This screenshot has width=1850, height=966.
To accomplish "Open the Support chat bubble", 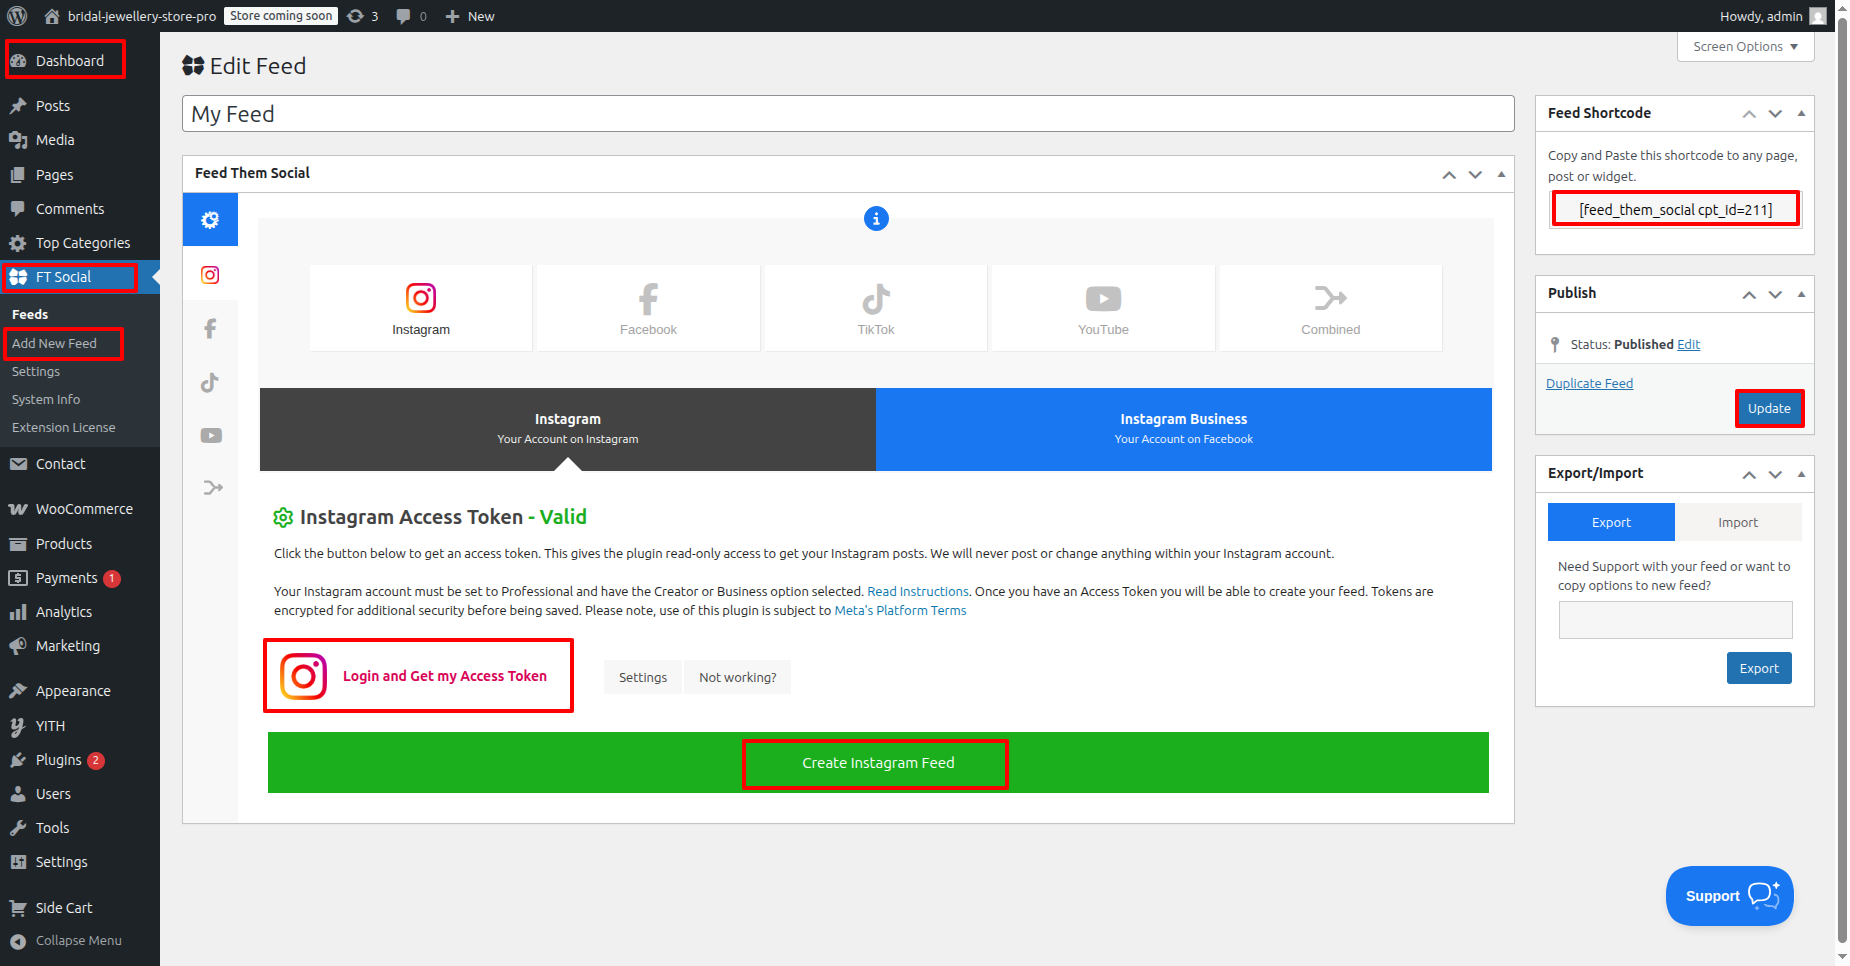I will tap(1729, 896).
